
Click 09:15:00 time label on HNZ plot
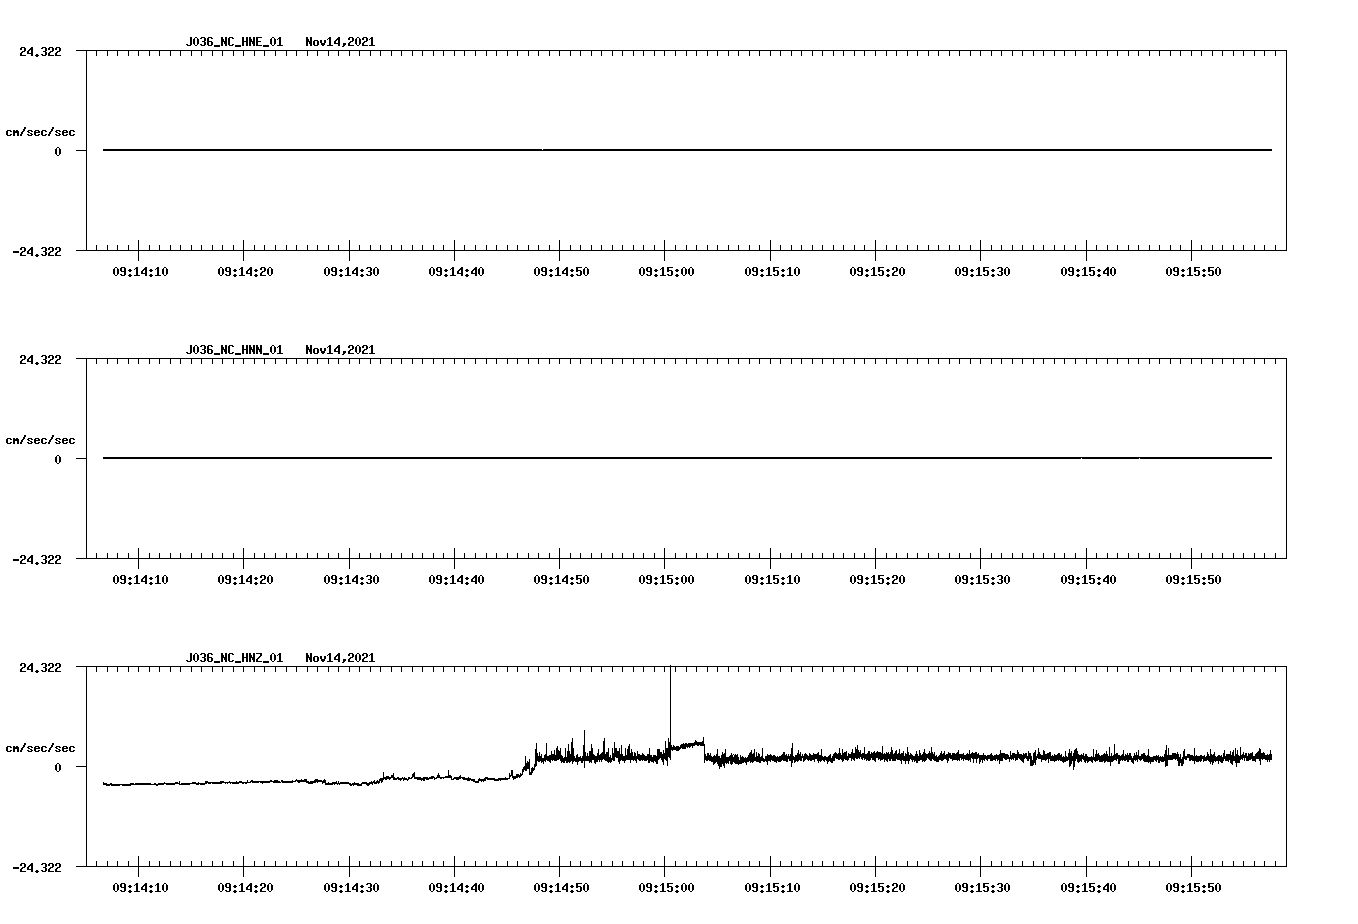point(666,888)
